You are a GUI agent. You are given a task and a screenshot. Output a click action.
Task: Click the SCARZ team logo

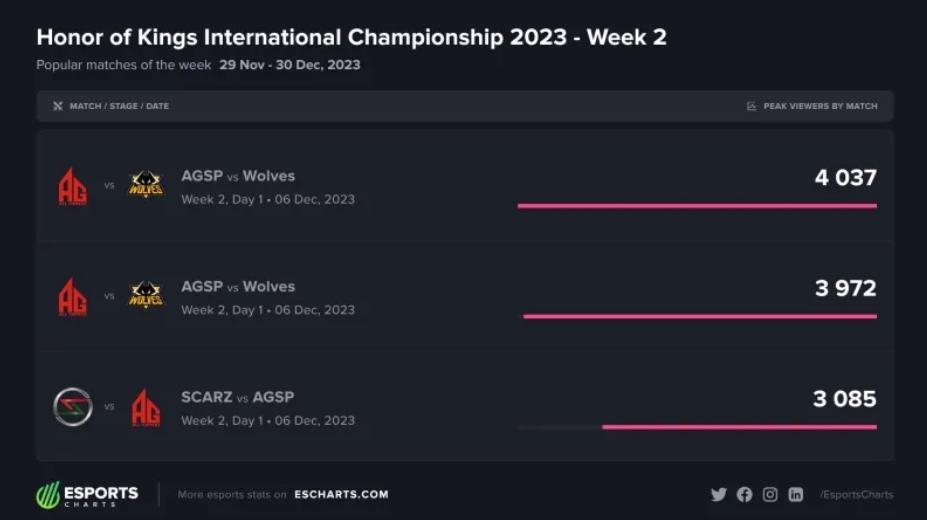pyautogui.click(x=73, y=407)
